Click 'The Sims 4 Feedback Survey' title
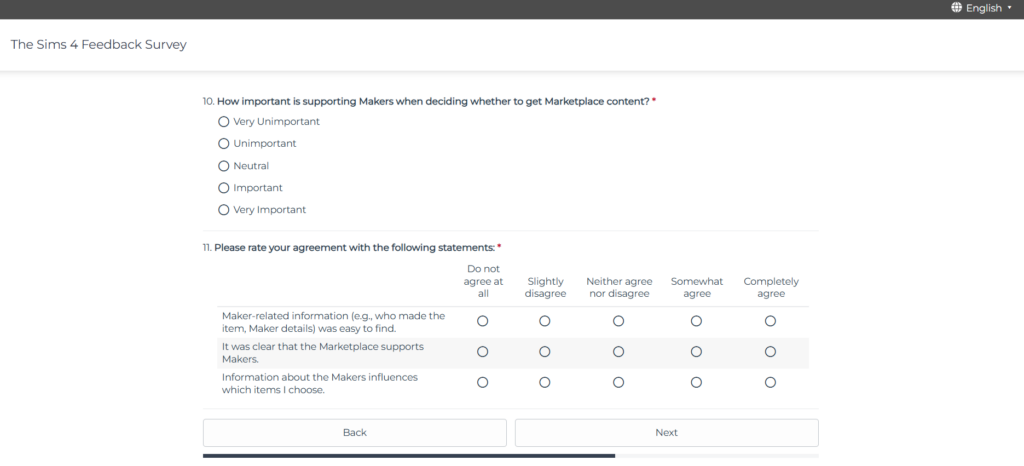The height and width of the screenshot is (466, 1024). [99, 44]
